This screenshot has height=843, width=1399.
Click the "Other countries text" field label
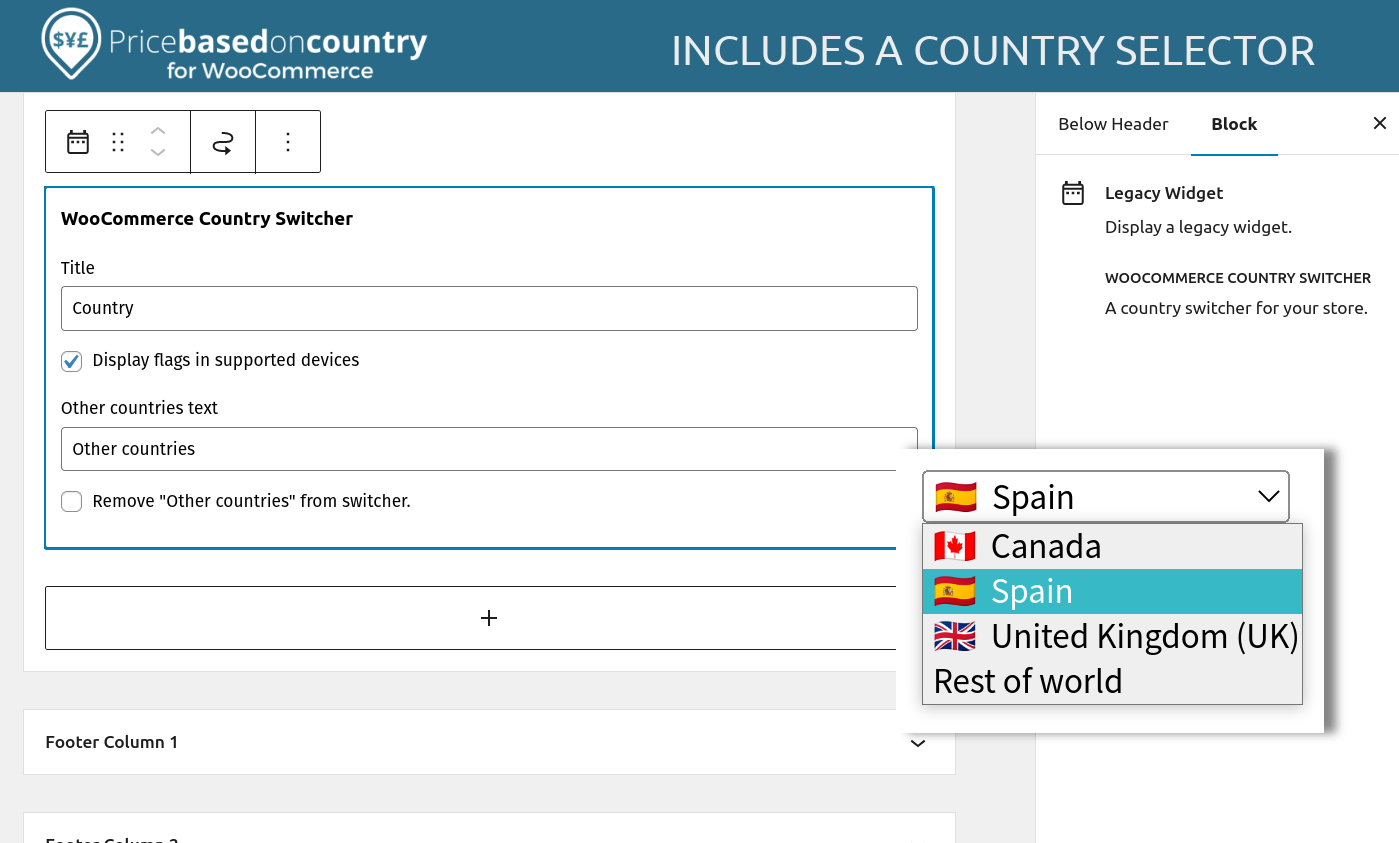139,408
